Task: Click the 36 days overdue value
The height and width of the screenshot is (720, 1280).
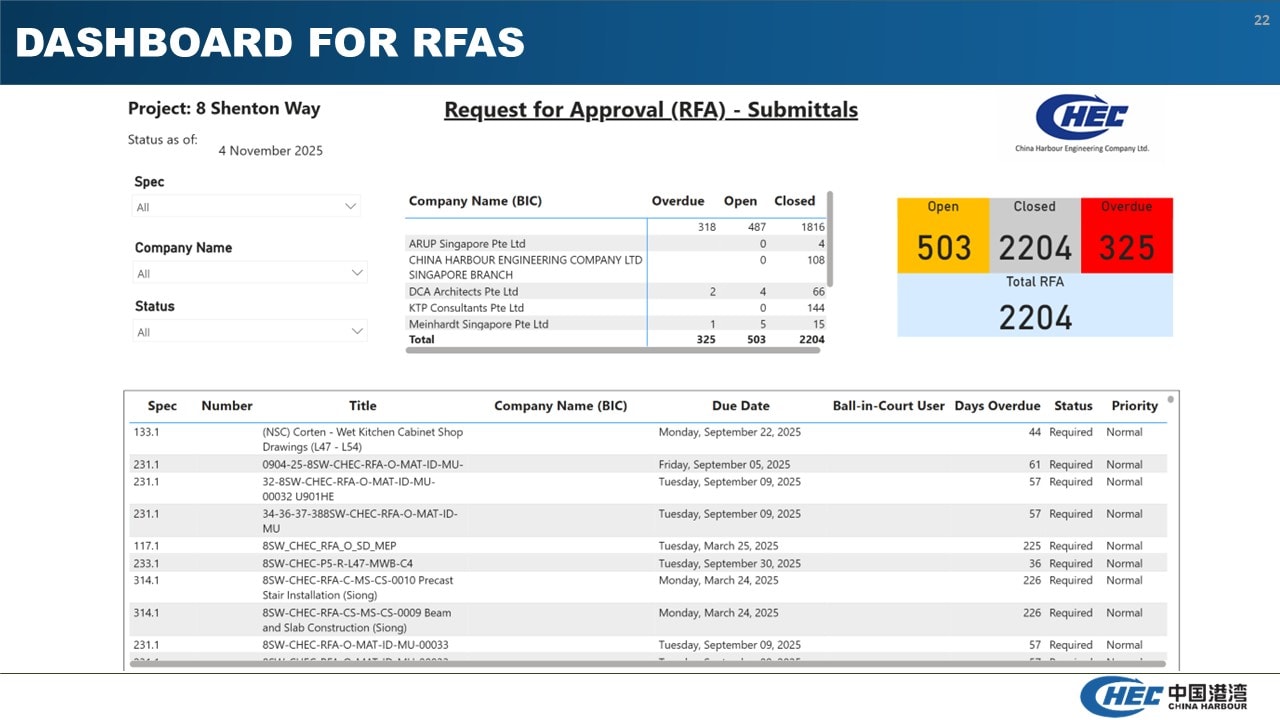Action: (1035, 563)
